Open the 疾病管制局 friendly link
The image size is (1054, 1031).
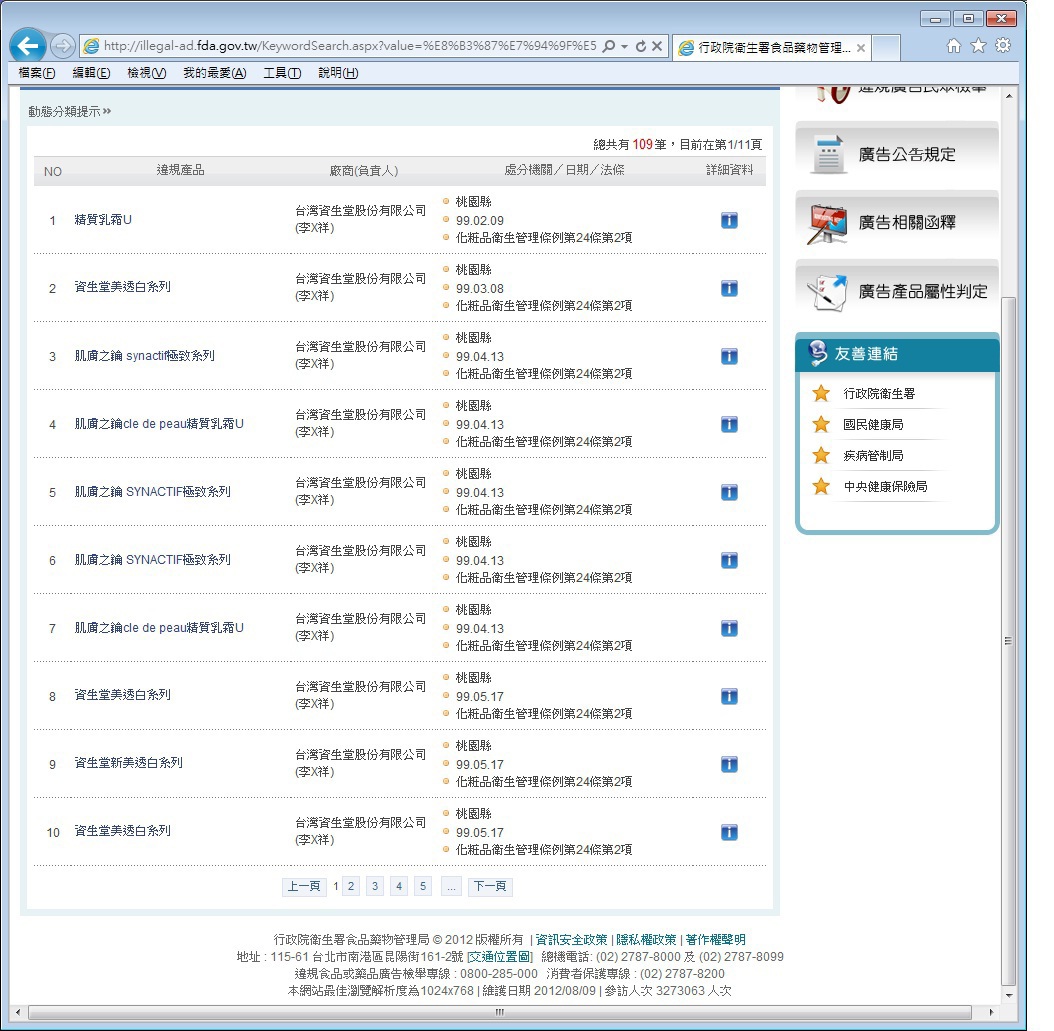[873, 456]
